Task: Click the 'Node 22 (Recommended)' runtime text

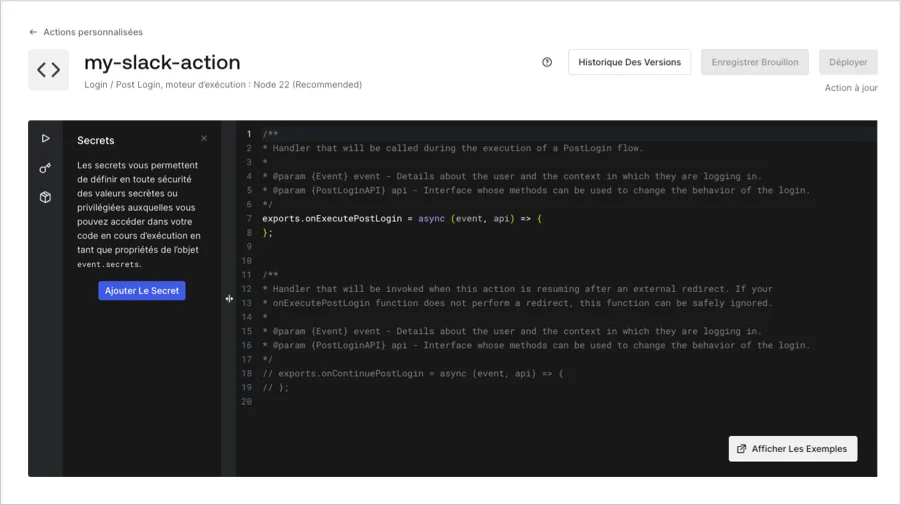Action: [307, 84]
